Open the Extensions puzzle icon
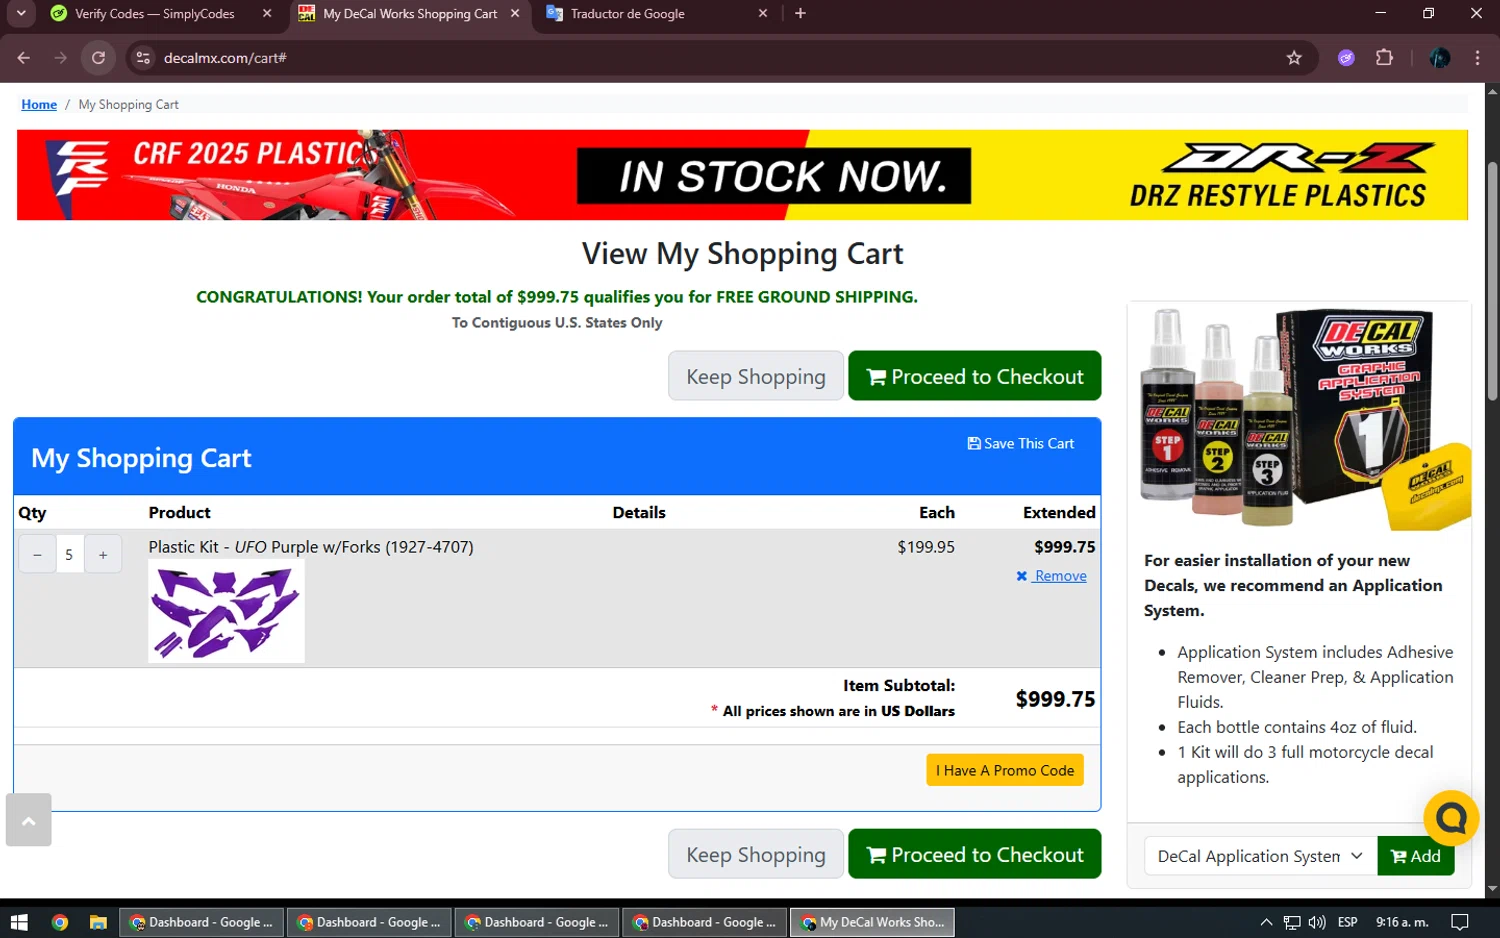Image resolution: width=1500 pixels, height=938 pixels. (1384, 58)
